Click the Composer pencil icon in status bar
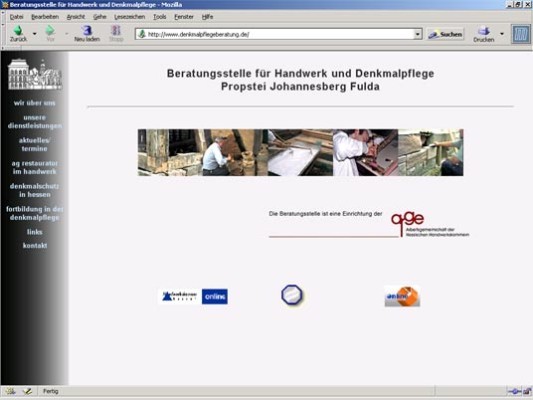Viewport: 533px width, 400px height. click(27, 391)
